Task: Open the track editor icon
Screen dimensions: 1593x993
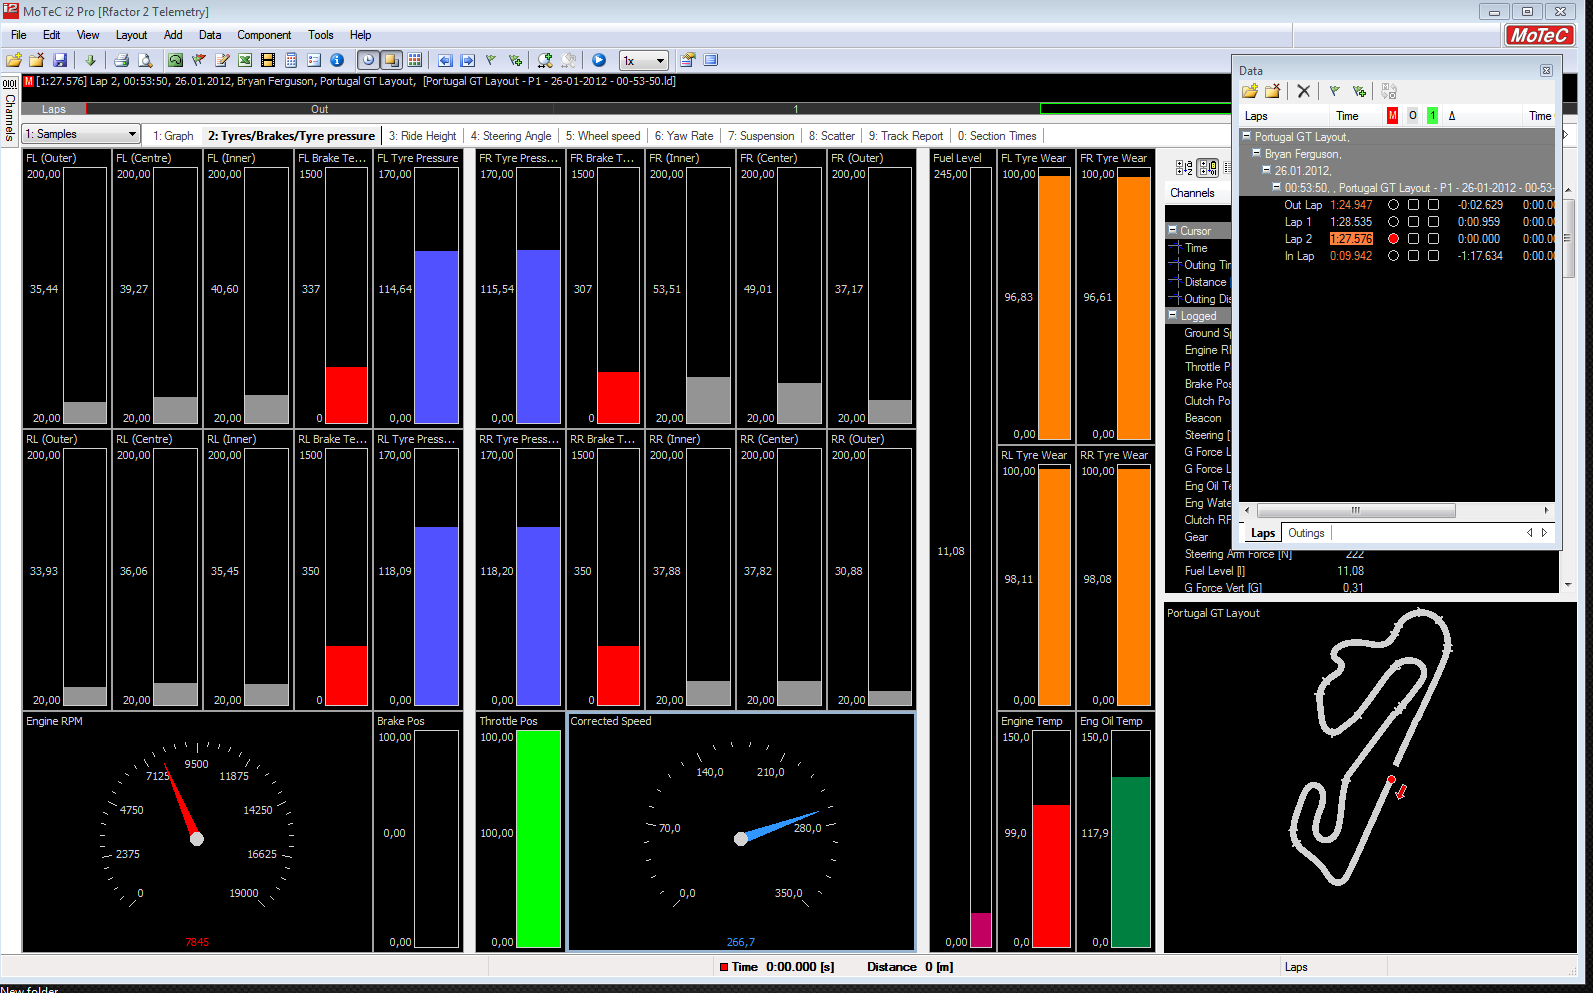Action: pos(175,60)
